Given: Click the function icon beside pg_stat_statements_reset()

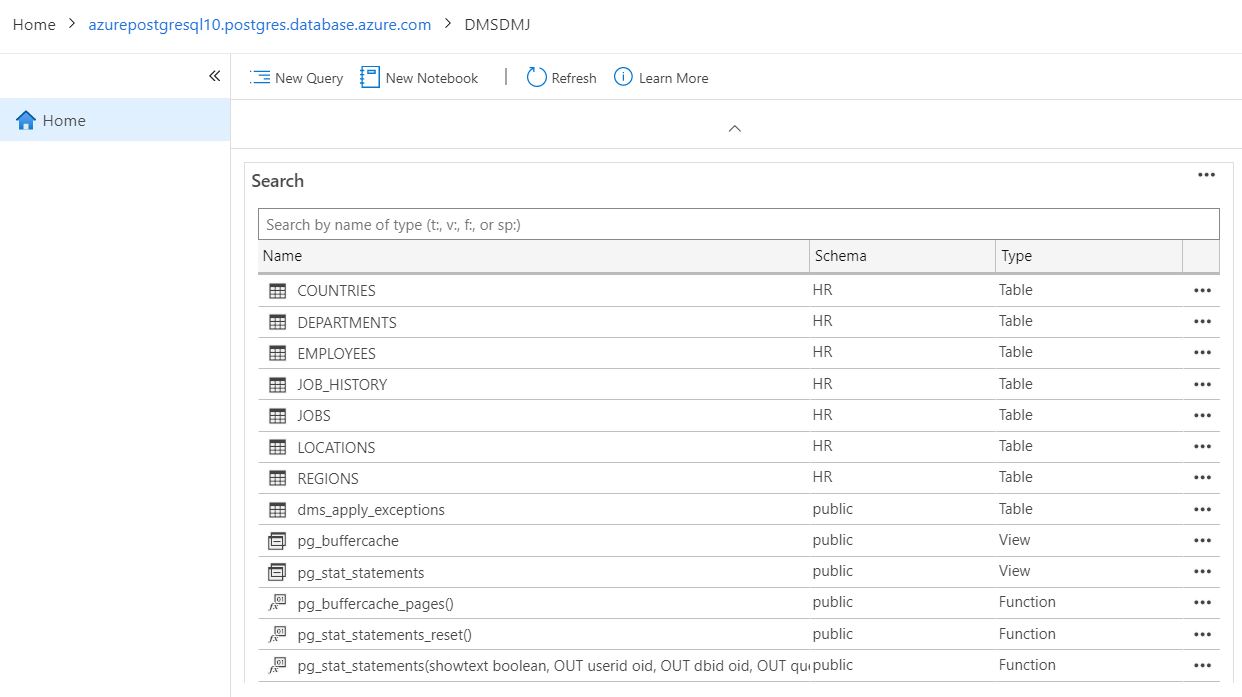Looking at the screenshot, I should 276,634.
